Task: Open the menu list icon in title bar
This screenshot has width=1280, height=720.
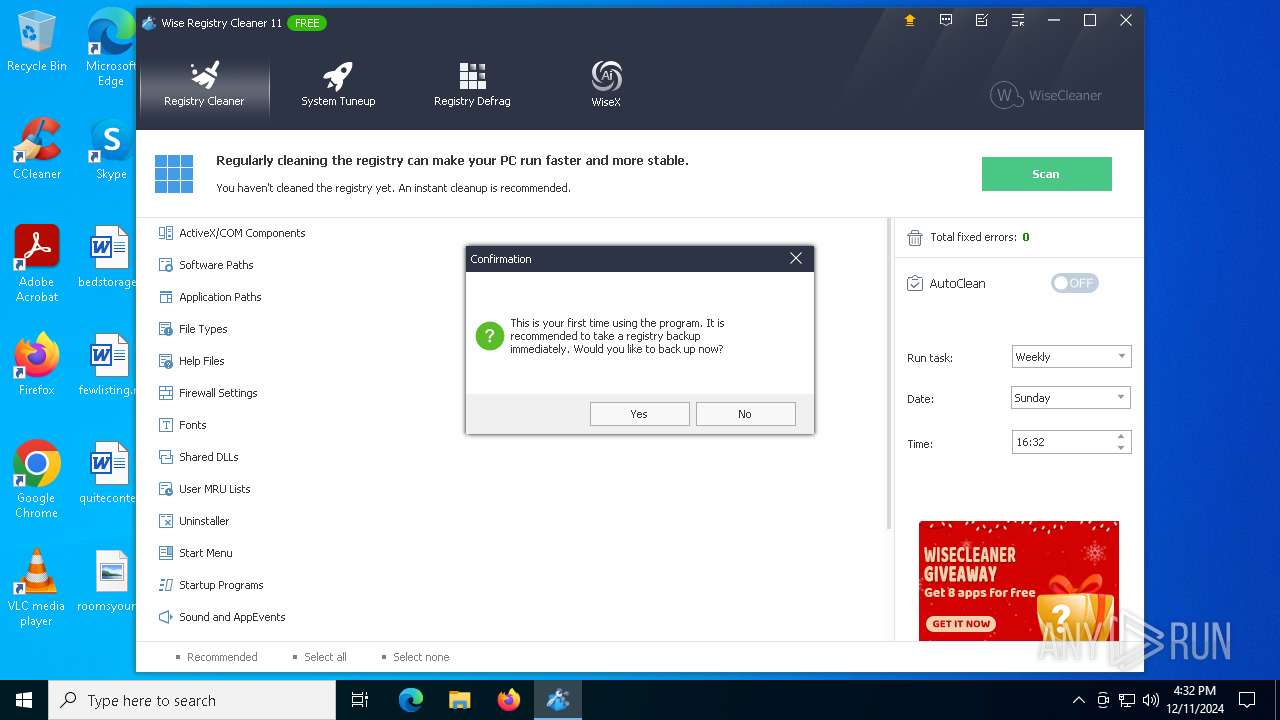Action: click(1018, 20)
